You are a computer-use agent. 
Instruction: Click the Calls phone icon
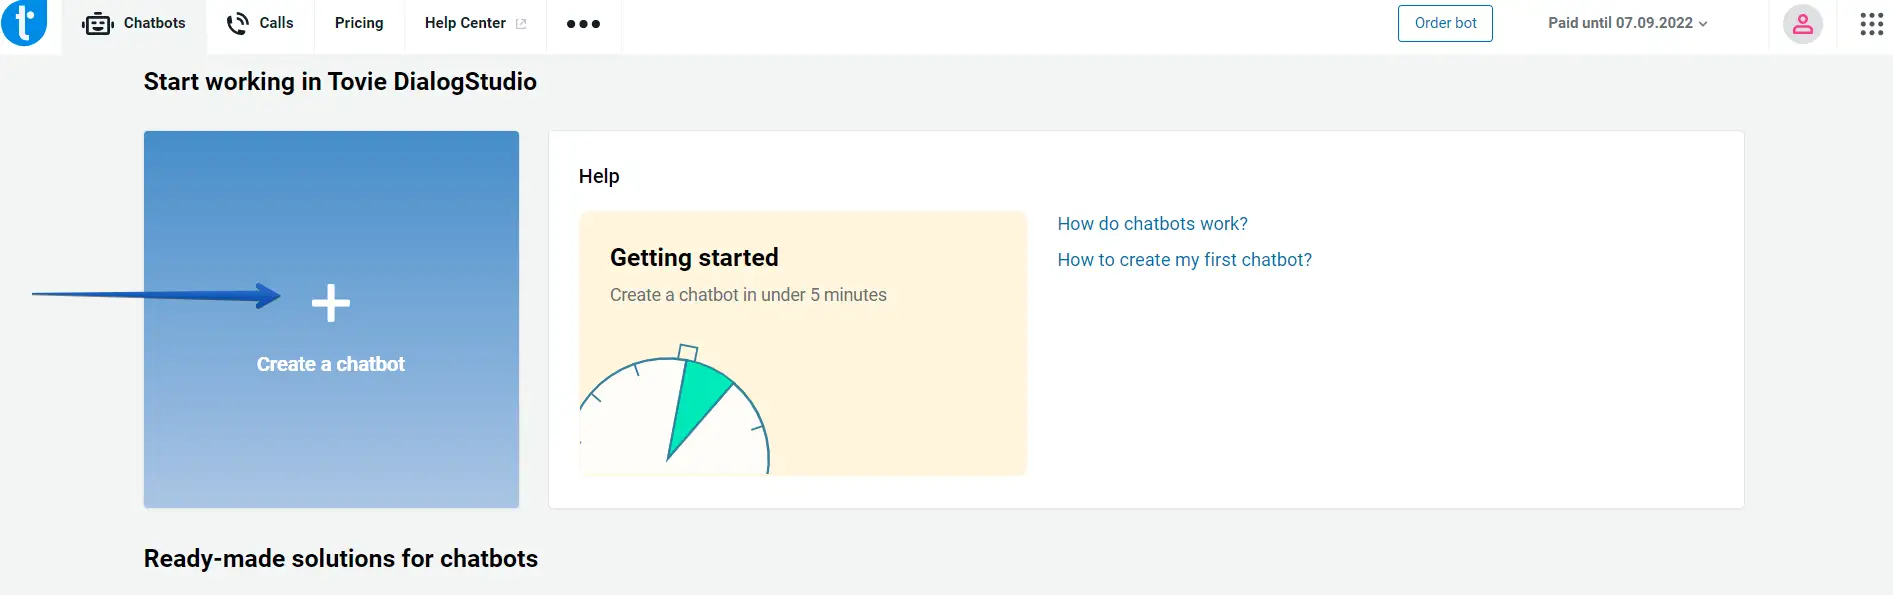point(238,24)
